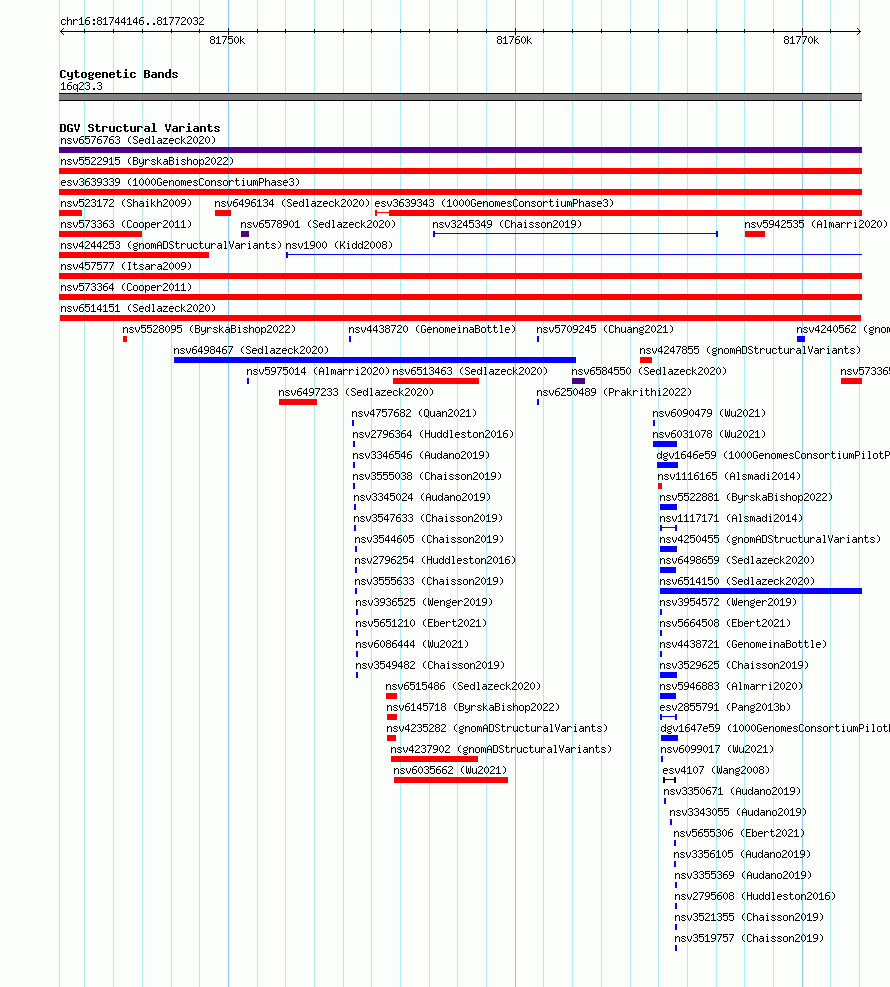
Task: Select nsv6086444 (Wu2021) label
Action: [x=412, y=644]
